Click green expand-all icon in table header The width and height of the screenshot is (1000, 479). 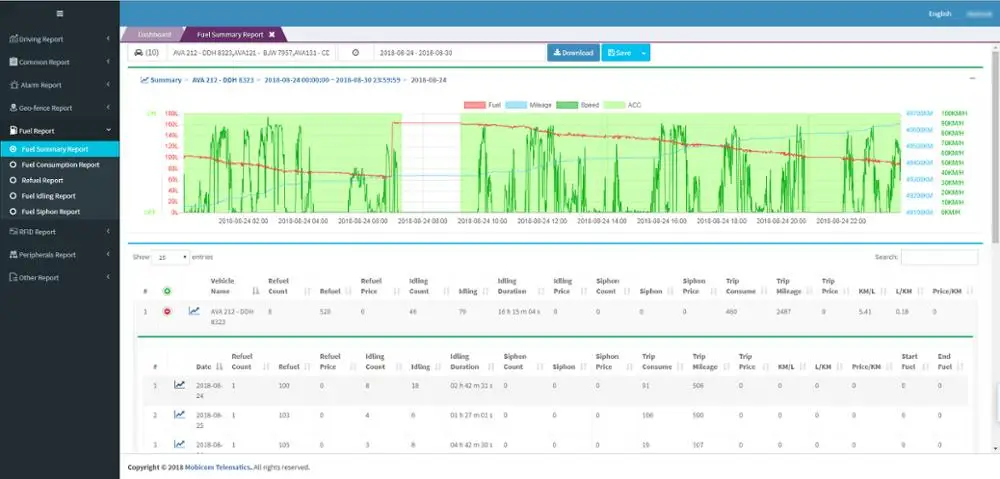tap(167, 290)
